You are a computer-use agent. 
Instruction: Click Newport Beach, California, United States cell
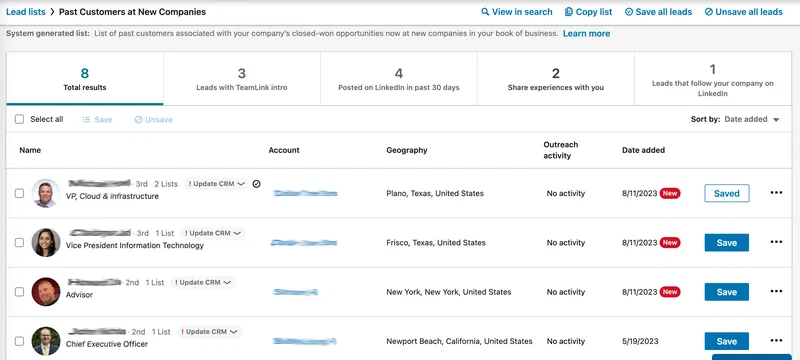pyautogui.click(x=459, y=341)
